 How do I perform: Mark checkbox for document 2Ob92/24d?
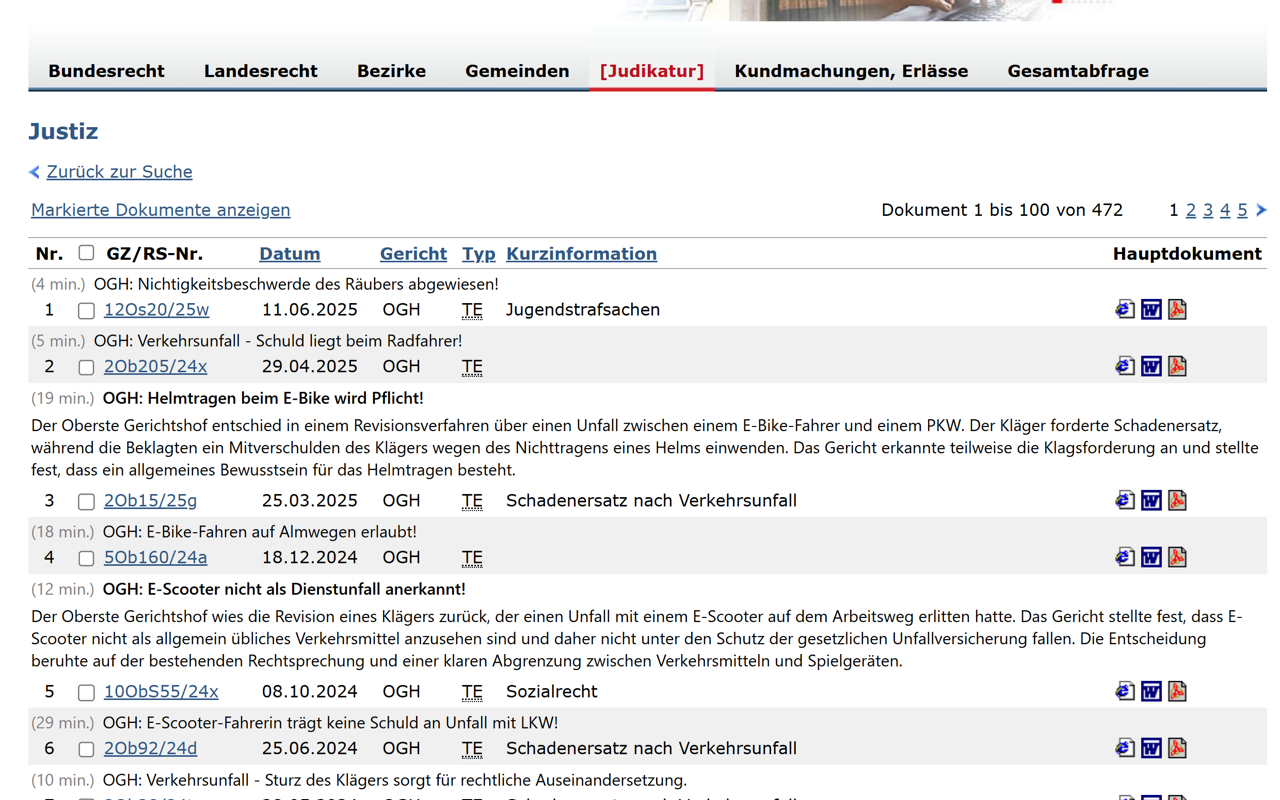pos(86,750)
